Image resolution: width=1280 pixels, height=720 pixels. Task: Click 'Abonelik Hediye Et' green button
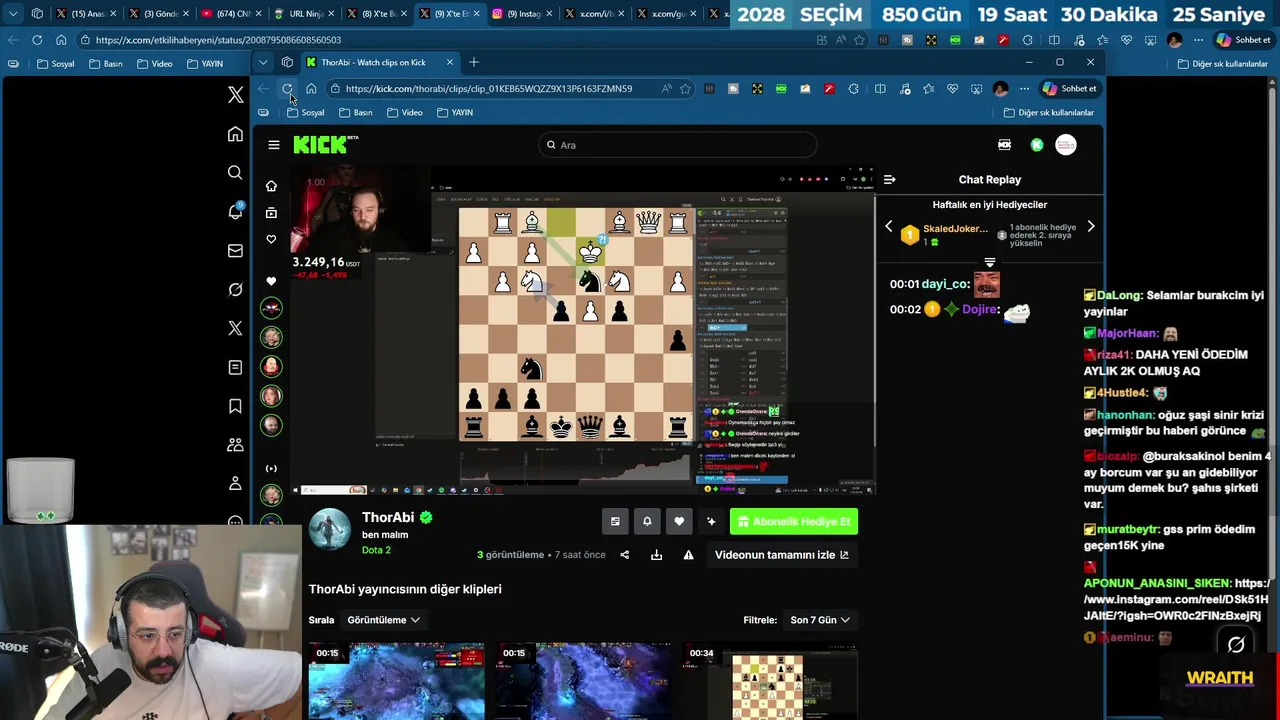(x=794, y=521)
